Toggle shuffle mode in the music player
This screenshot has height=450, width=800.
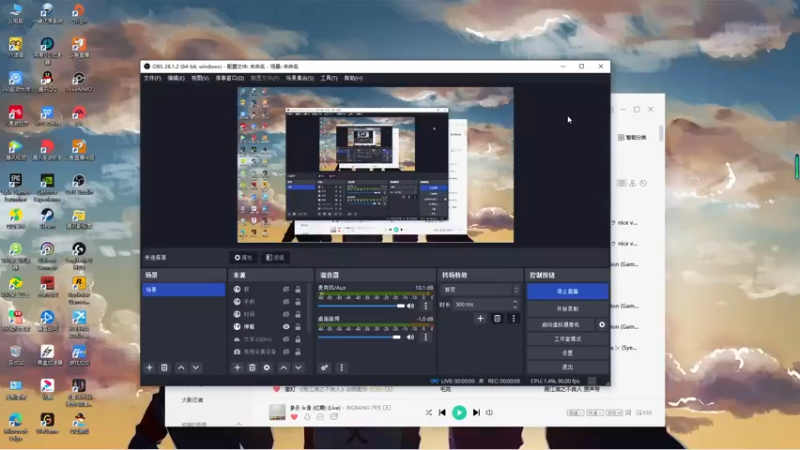pyautogui.click(x=429, y=412)
